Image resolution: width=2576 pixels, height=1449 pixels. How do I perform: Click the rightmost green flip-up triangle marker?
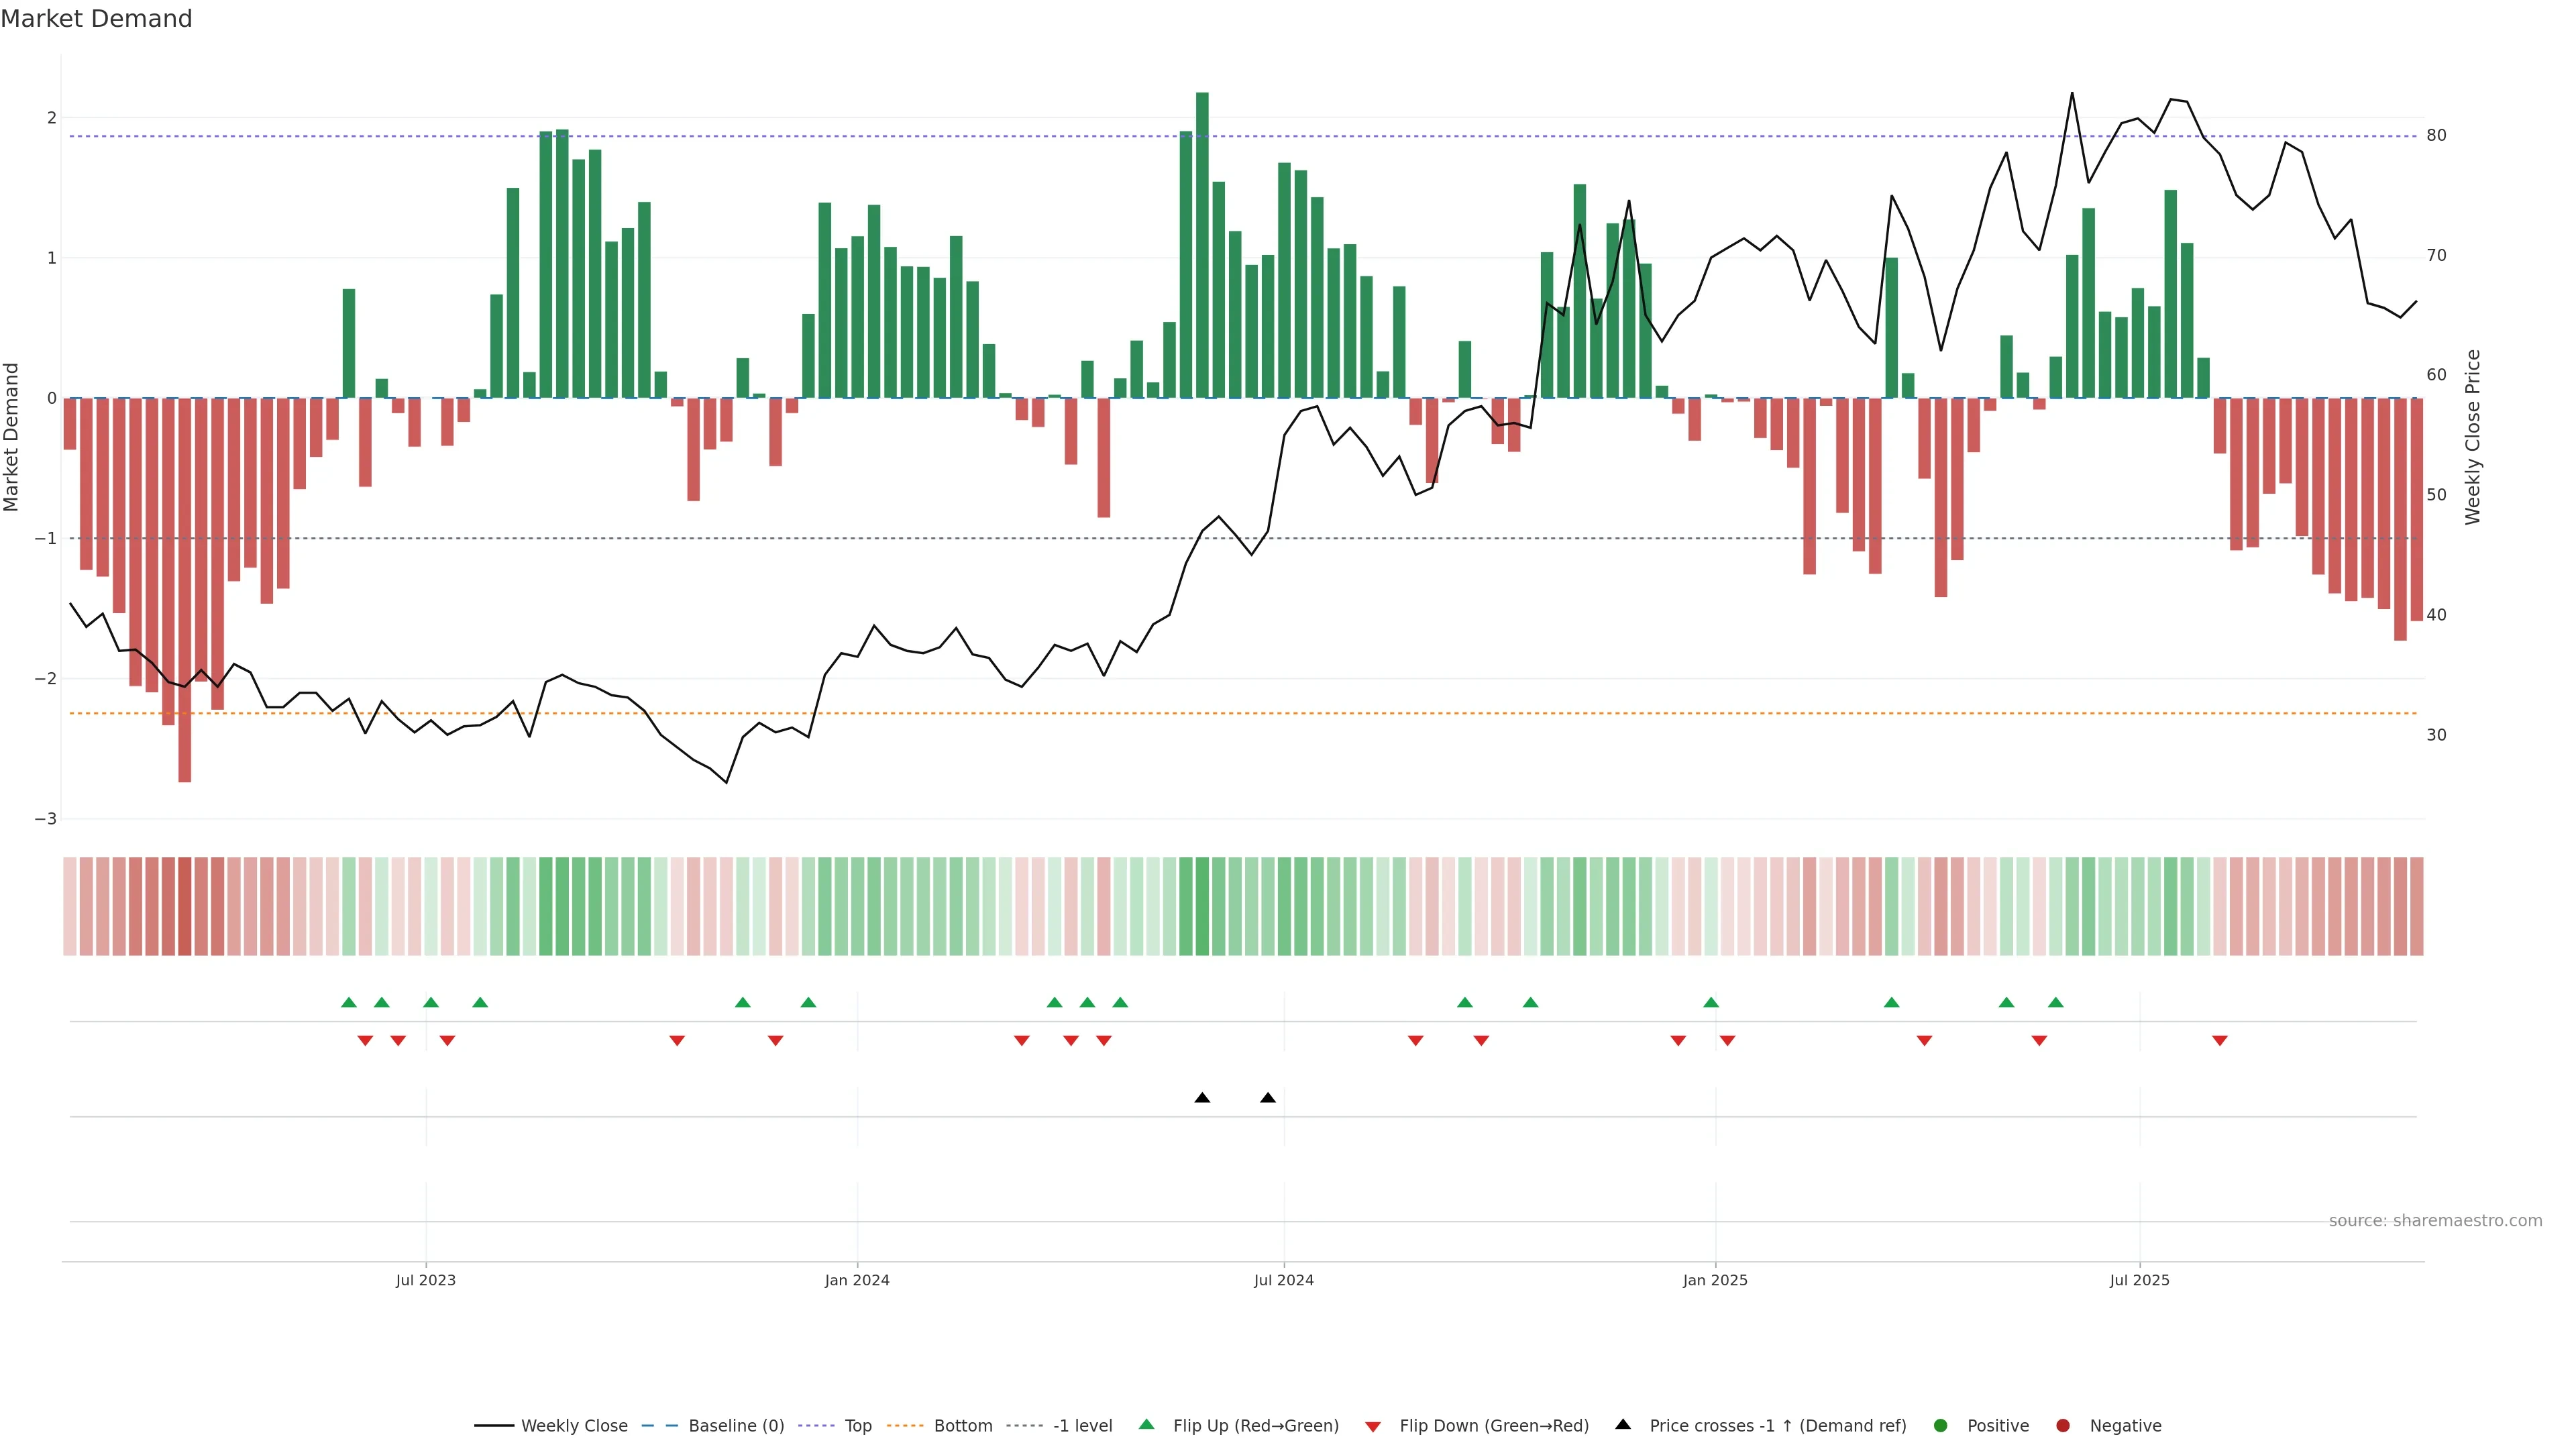point(2056,1003)
